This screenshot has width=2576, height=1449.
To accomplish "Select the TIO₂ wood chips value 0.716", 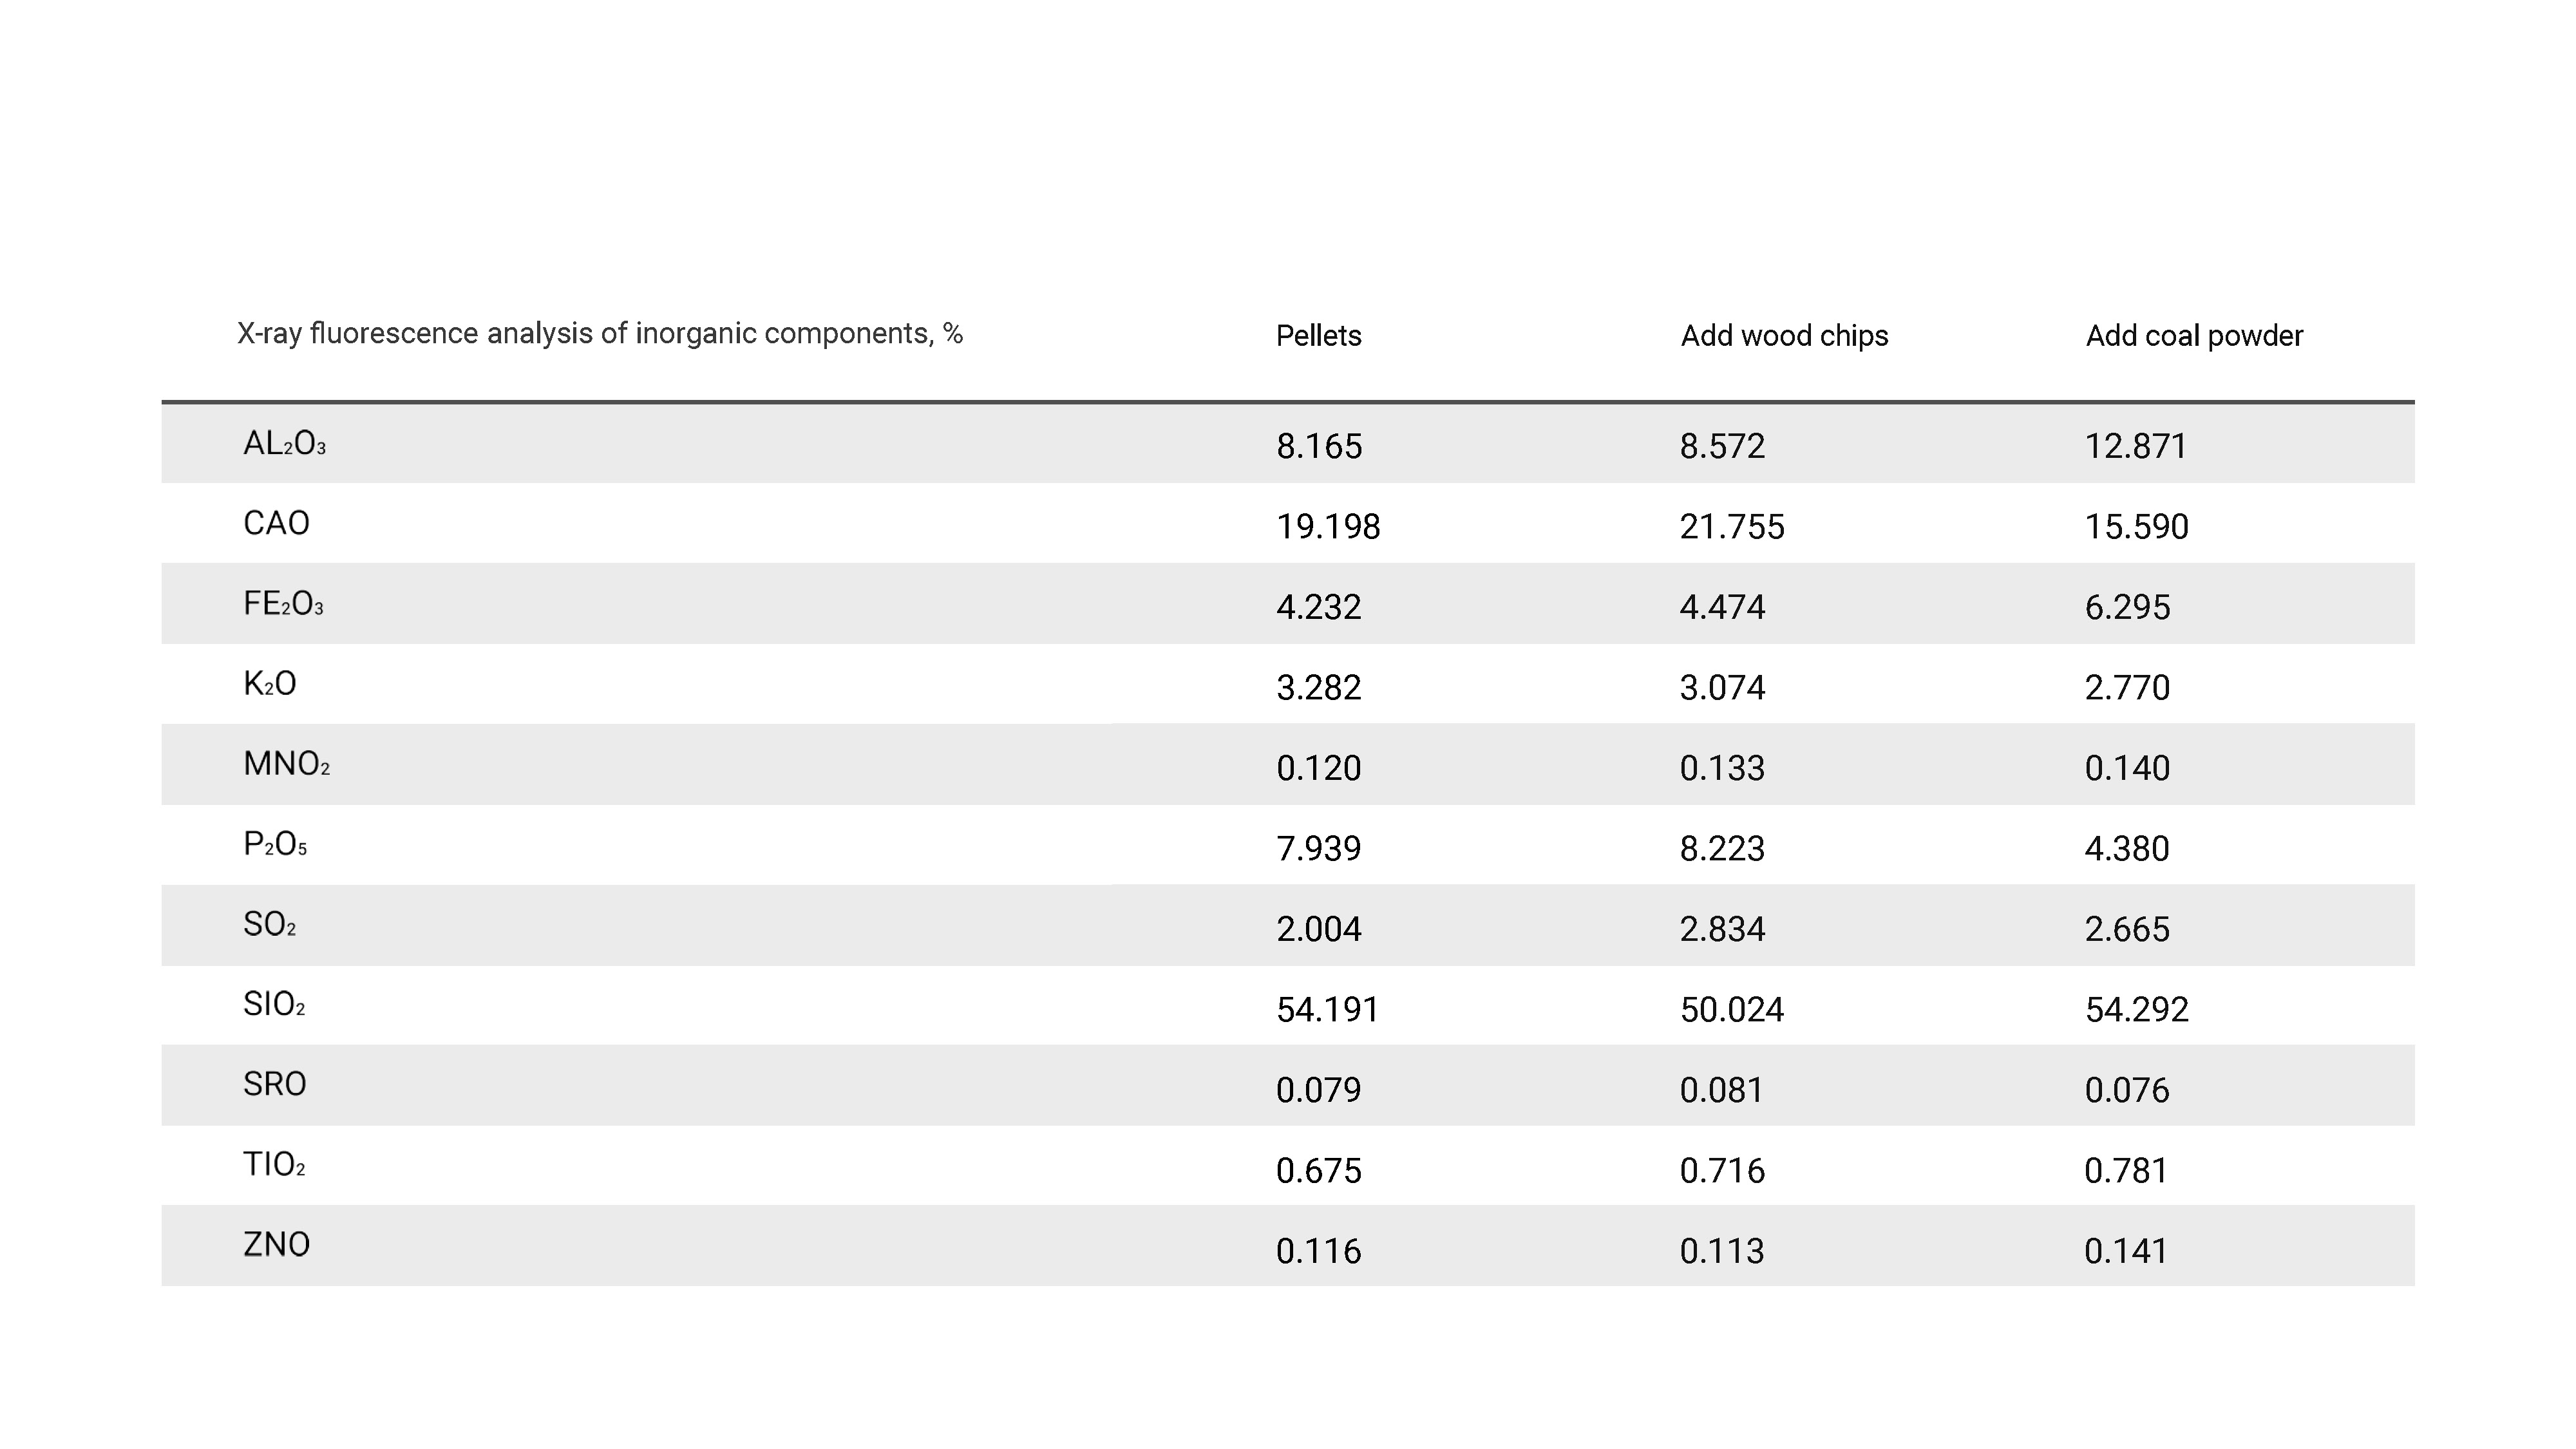I will [1722, 1171].
